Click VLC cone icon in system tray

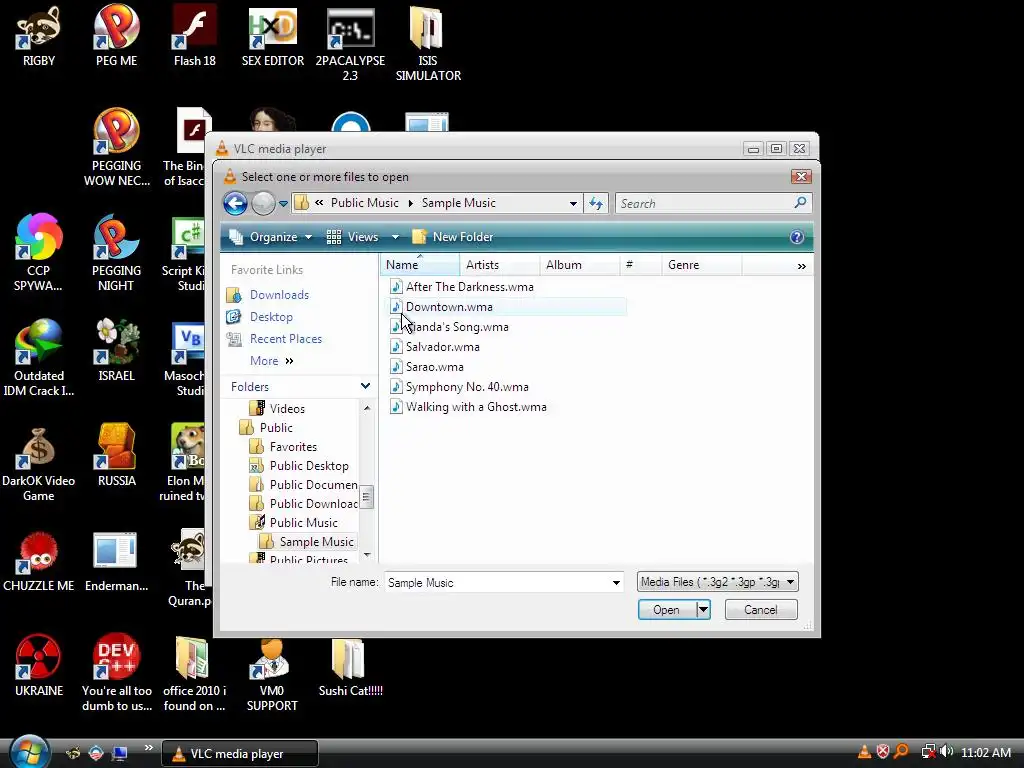863,752
